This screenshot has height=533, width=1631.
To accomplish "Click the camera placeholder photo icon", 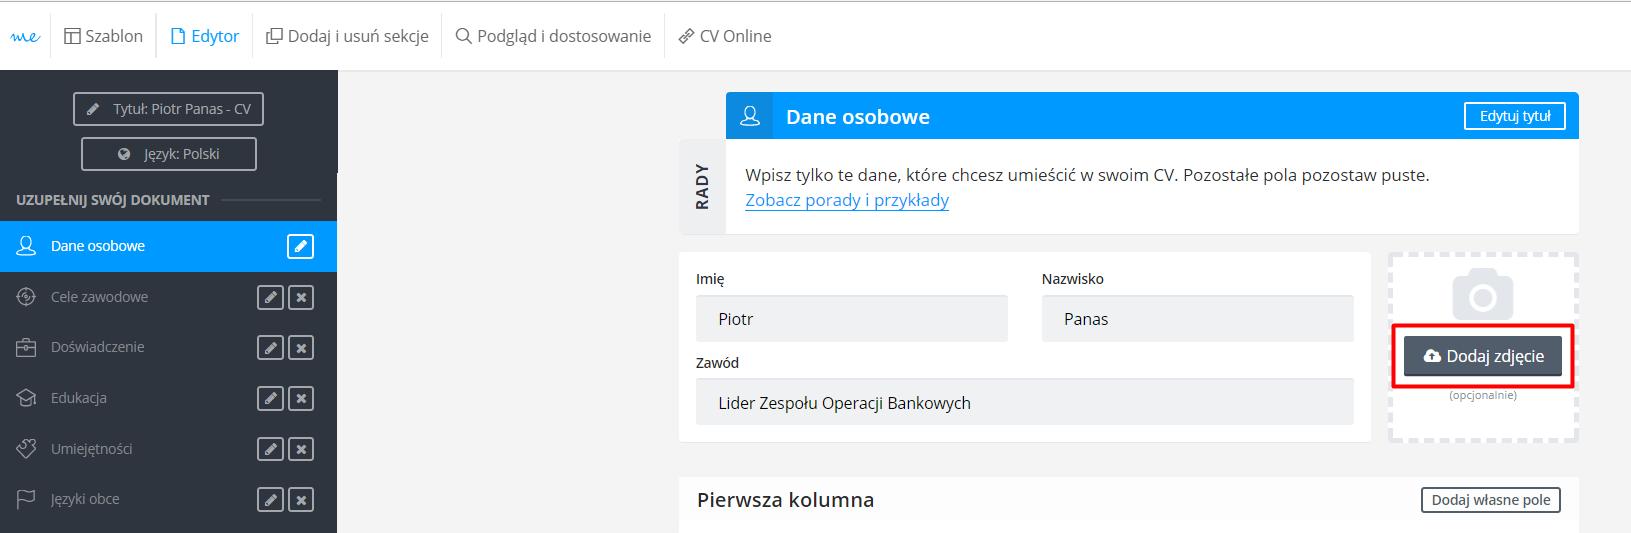I will pos(1482,294).
